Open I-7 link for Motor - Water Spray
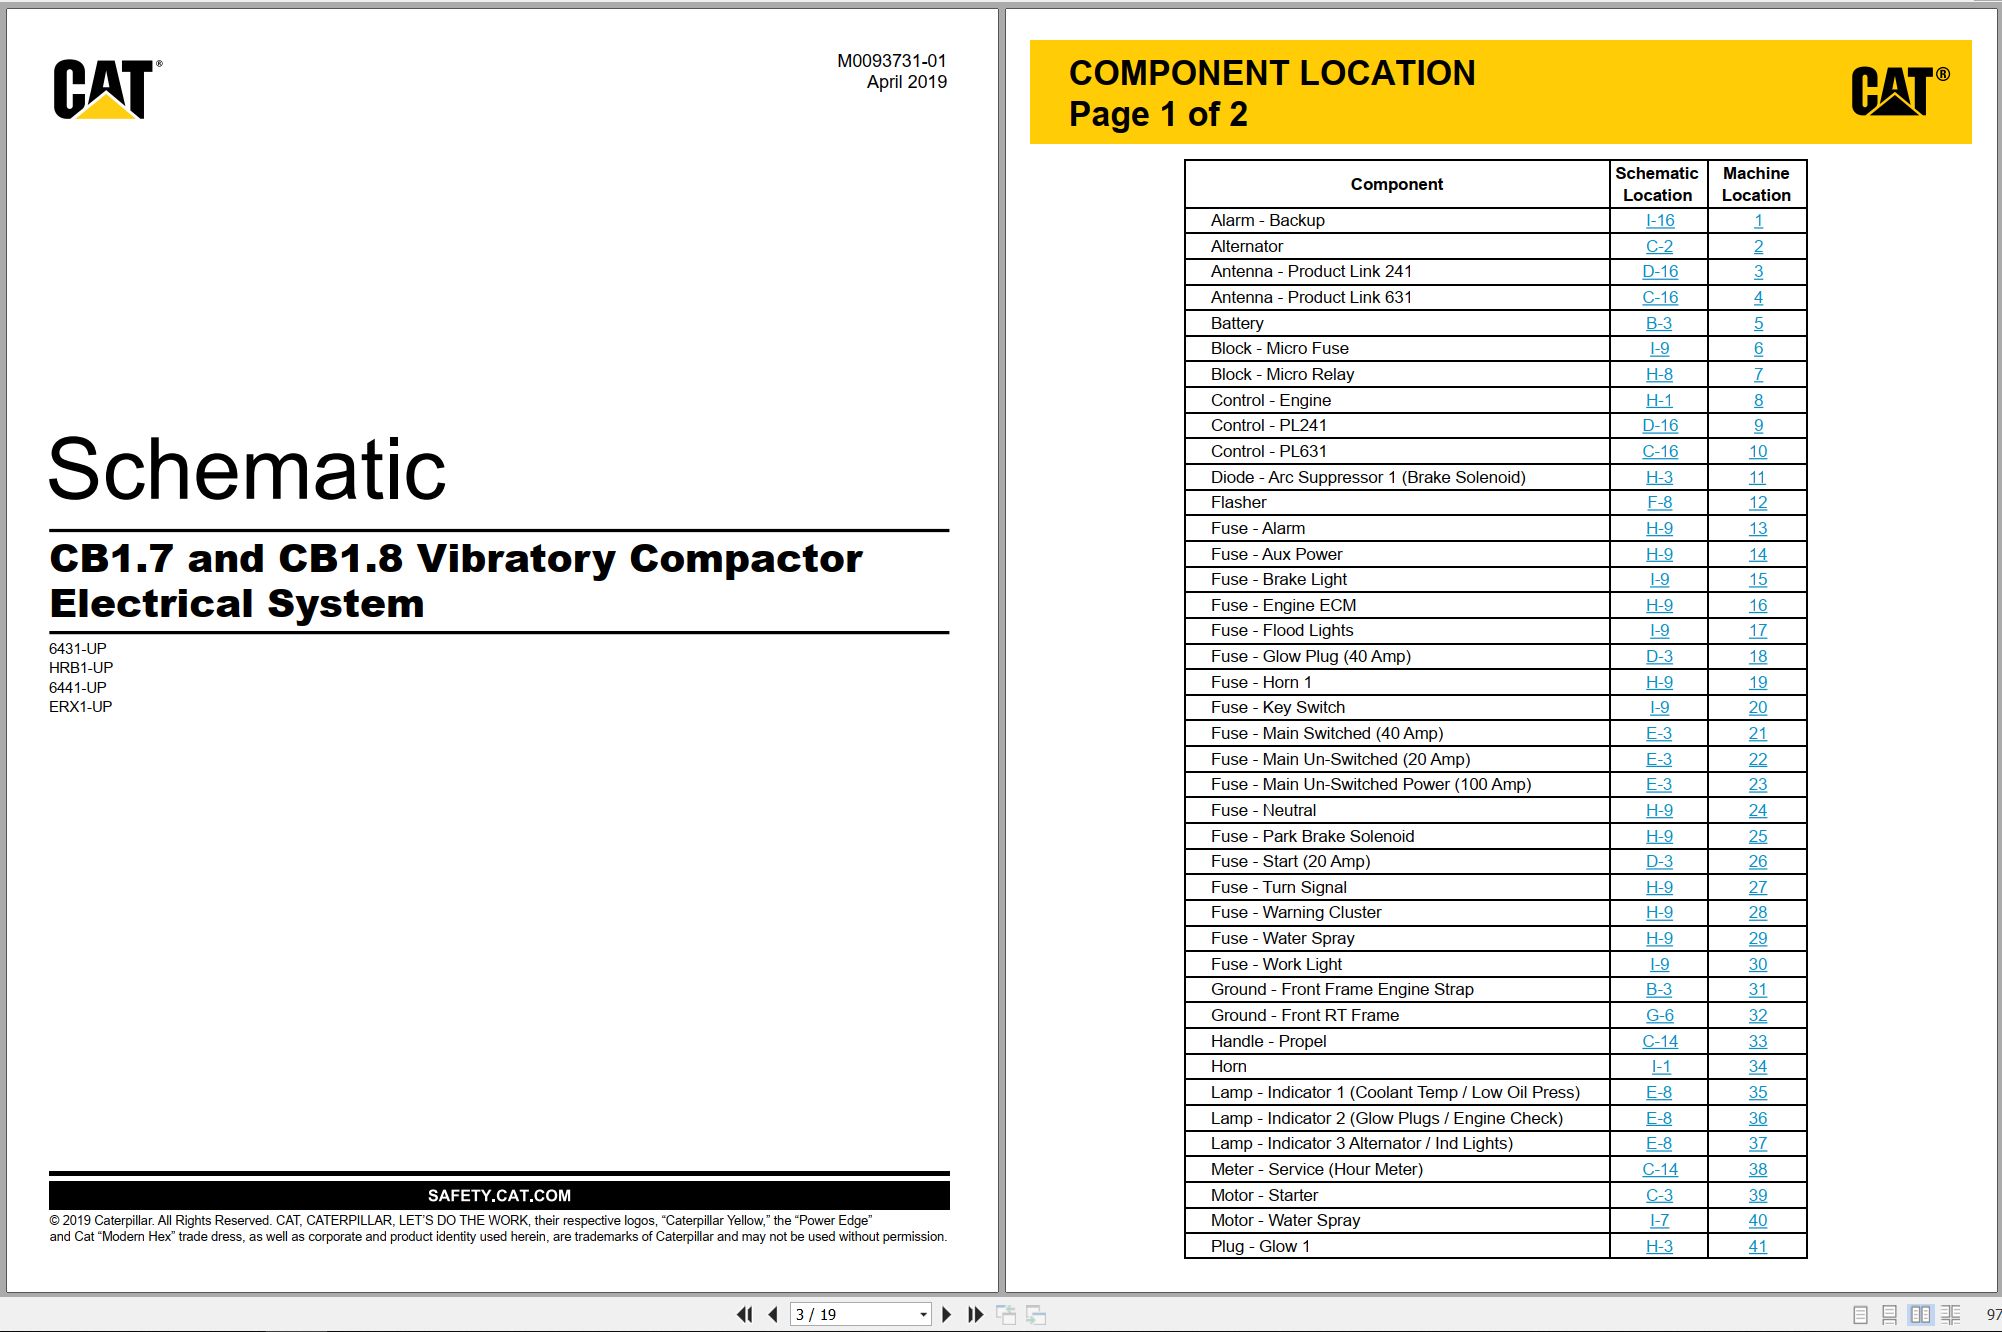2002x1332 pixels. click(1659, 1220)
